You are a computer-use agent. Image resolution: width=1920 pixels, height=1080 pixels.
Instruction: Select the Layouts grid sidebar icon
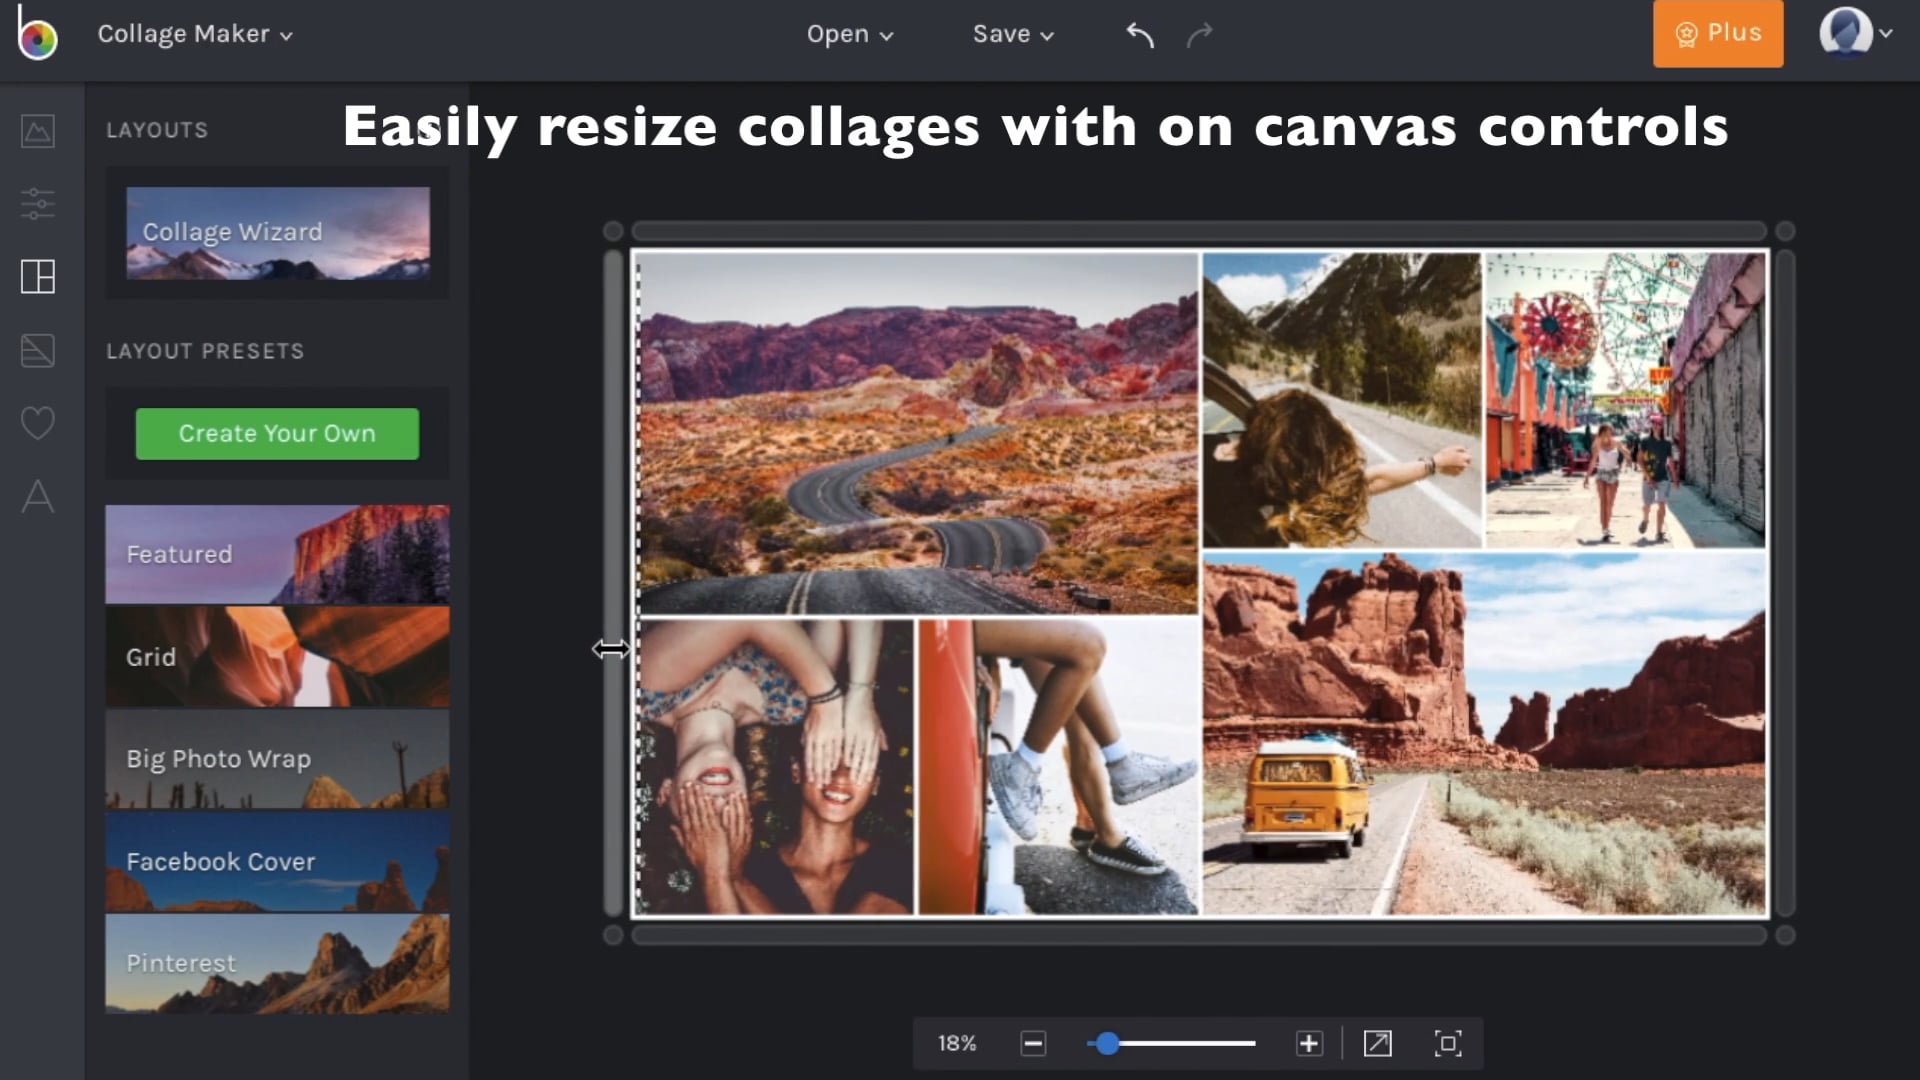click(38, 276)
